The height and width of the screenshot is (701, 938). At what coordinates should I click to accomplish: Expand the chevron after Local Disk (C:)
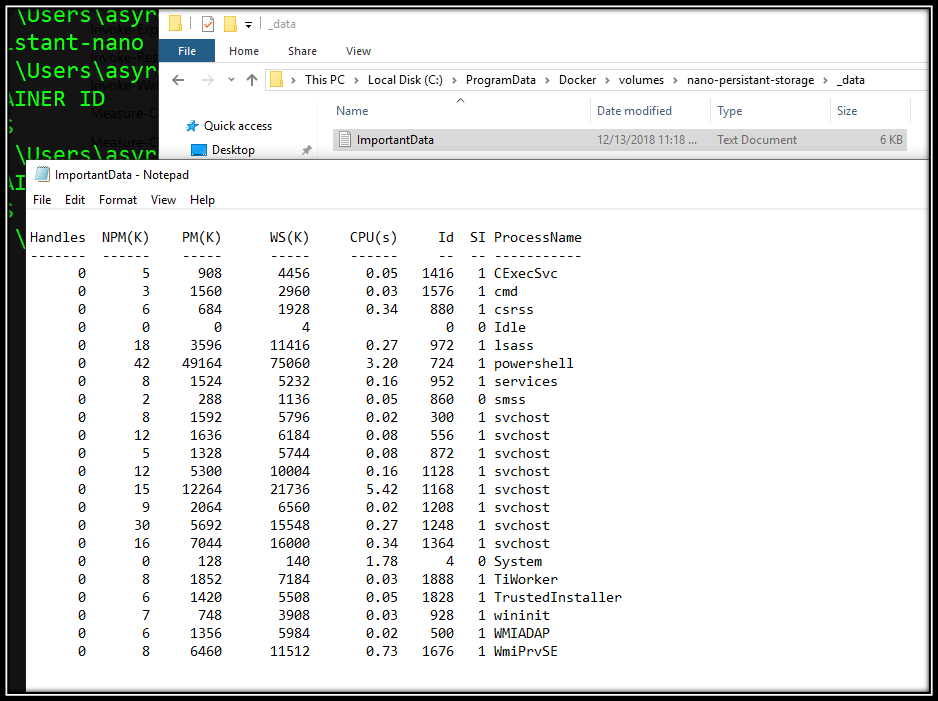[454, 80]
